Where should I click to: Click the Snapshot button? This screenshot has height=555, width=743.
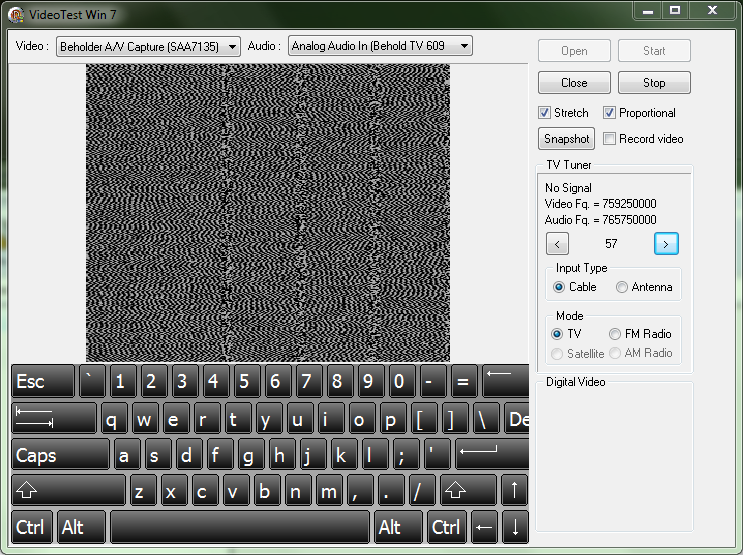click(566, 139)
